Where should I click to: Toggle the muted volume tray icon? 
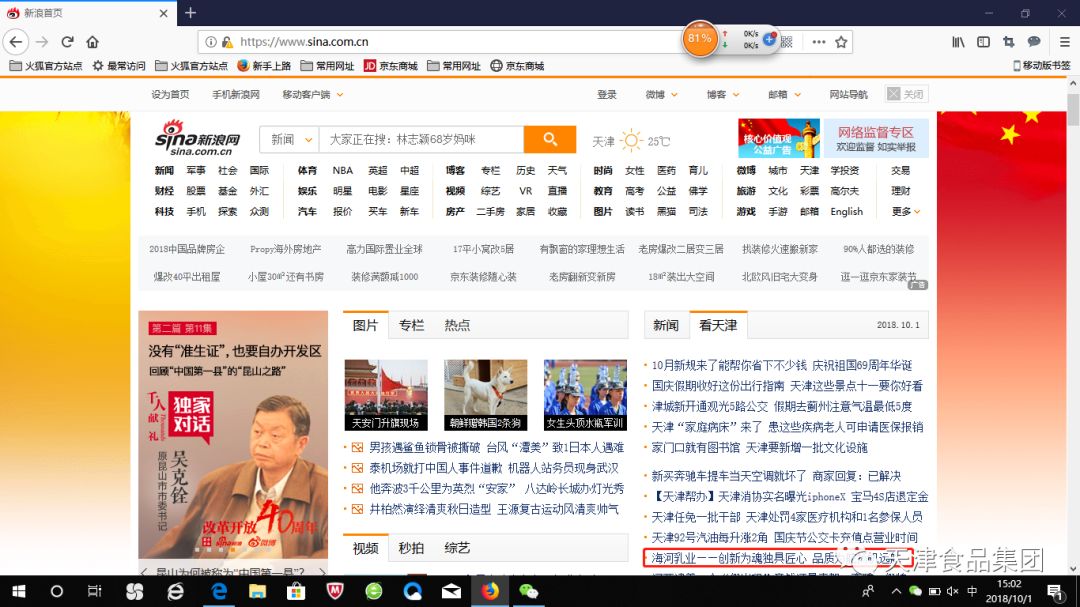[953, 591]
